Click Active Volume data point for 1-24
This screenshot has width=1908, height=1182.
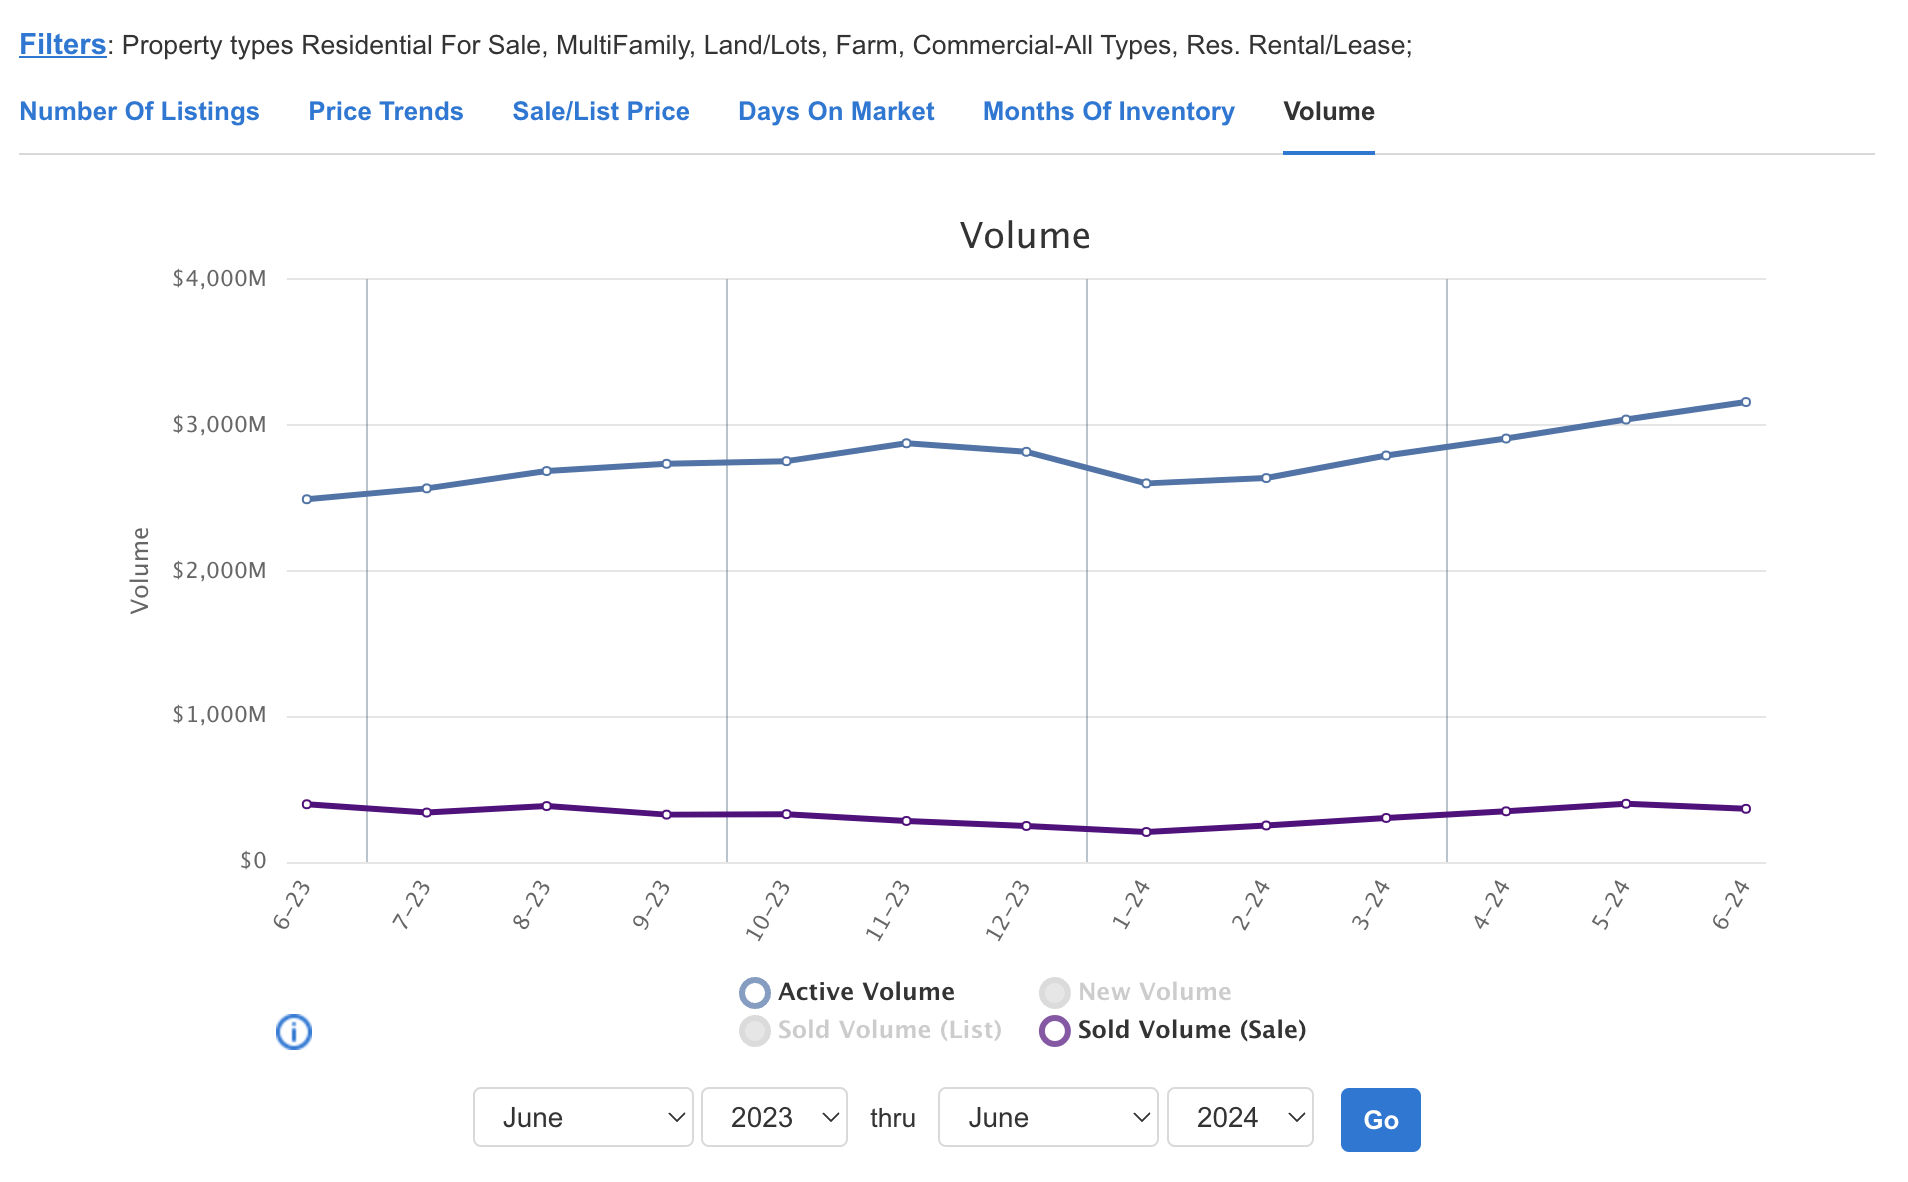(x=1146, y=483)
